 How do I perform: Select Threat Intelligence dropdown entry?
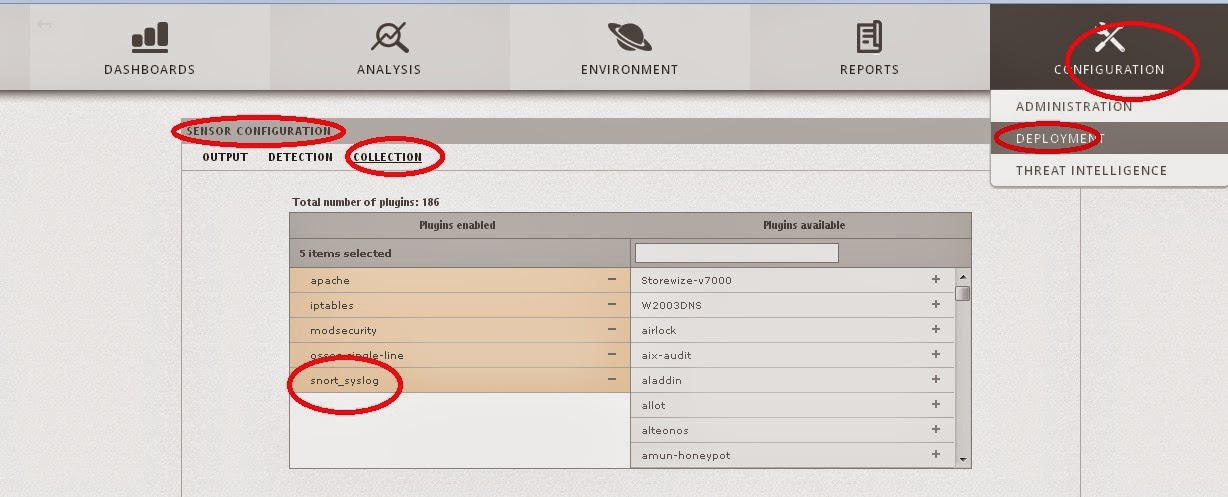[1091, 171]
